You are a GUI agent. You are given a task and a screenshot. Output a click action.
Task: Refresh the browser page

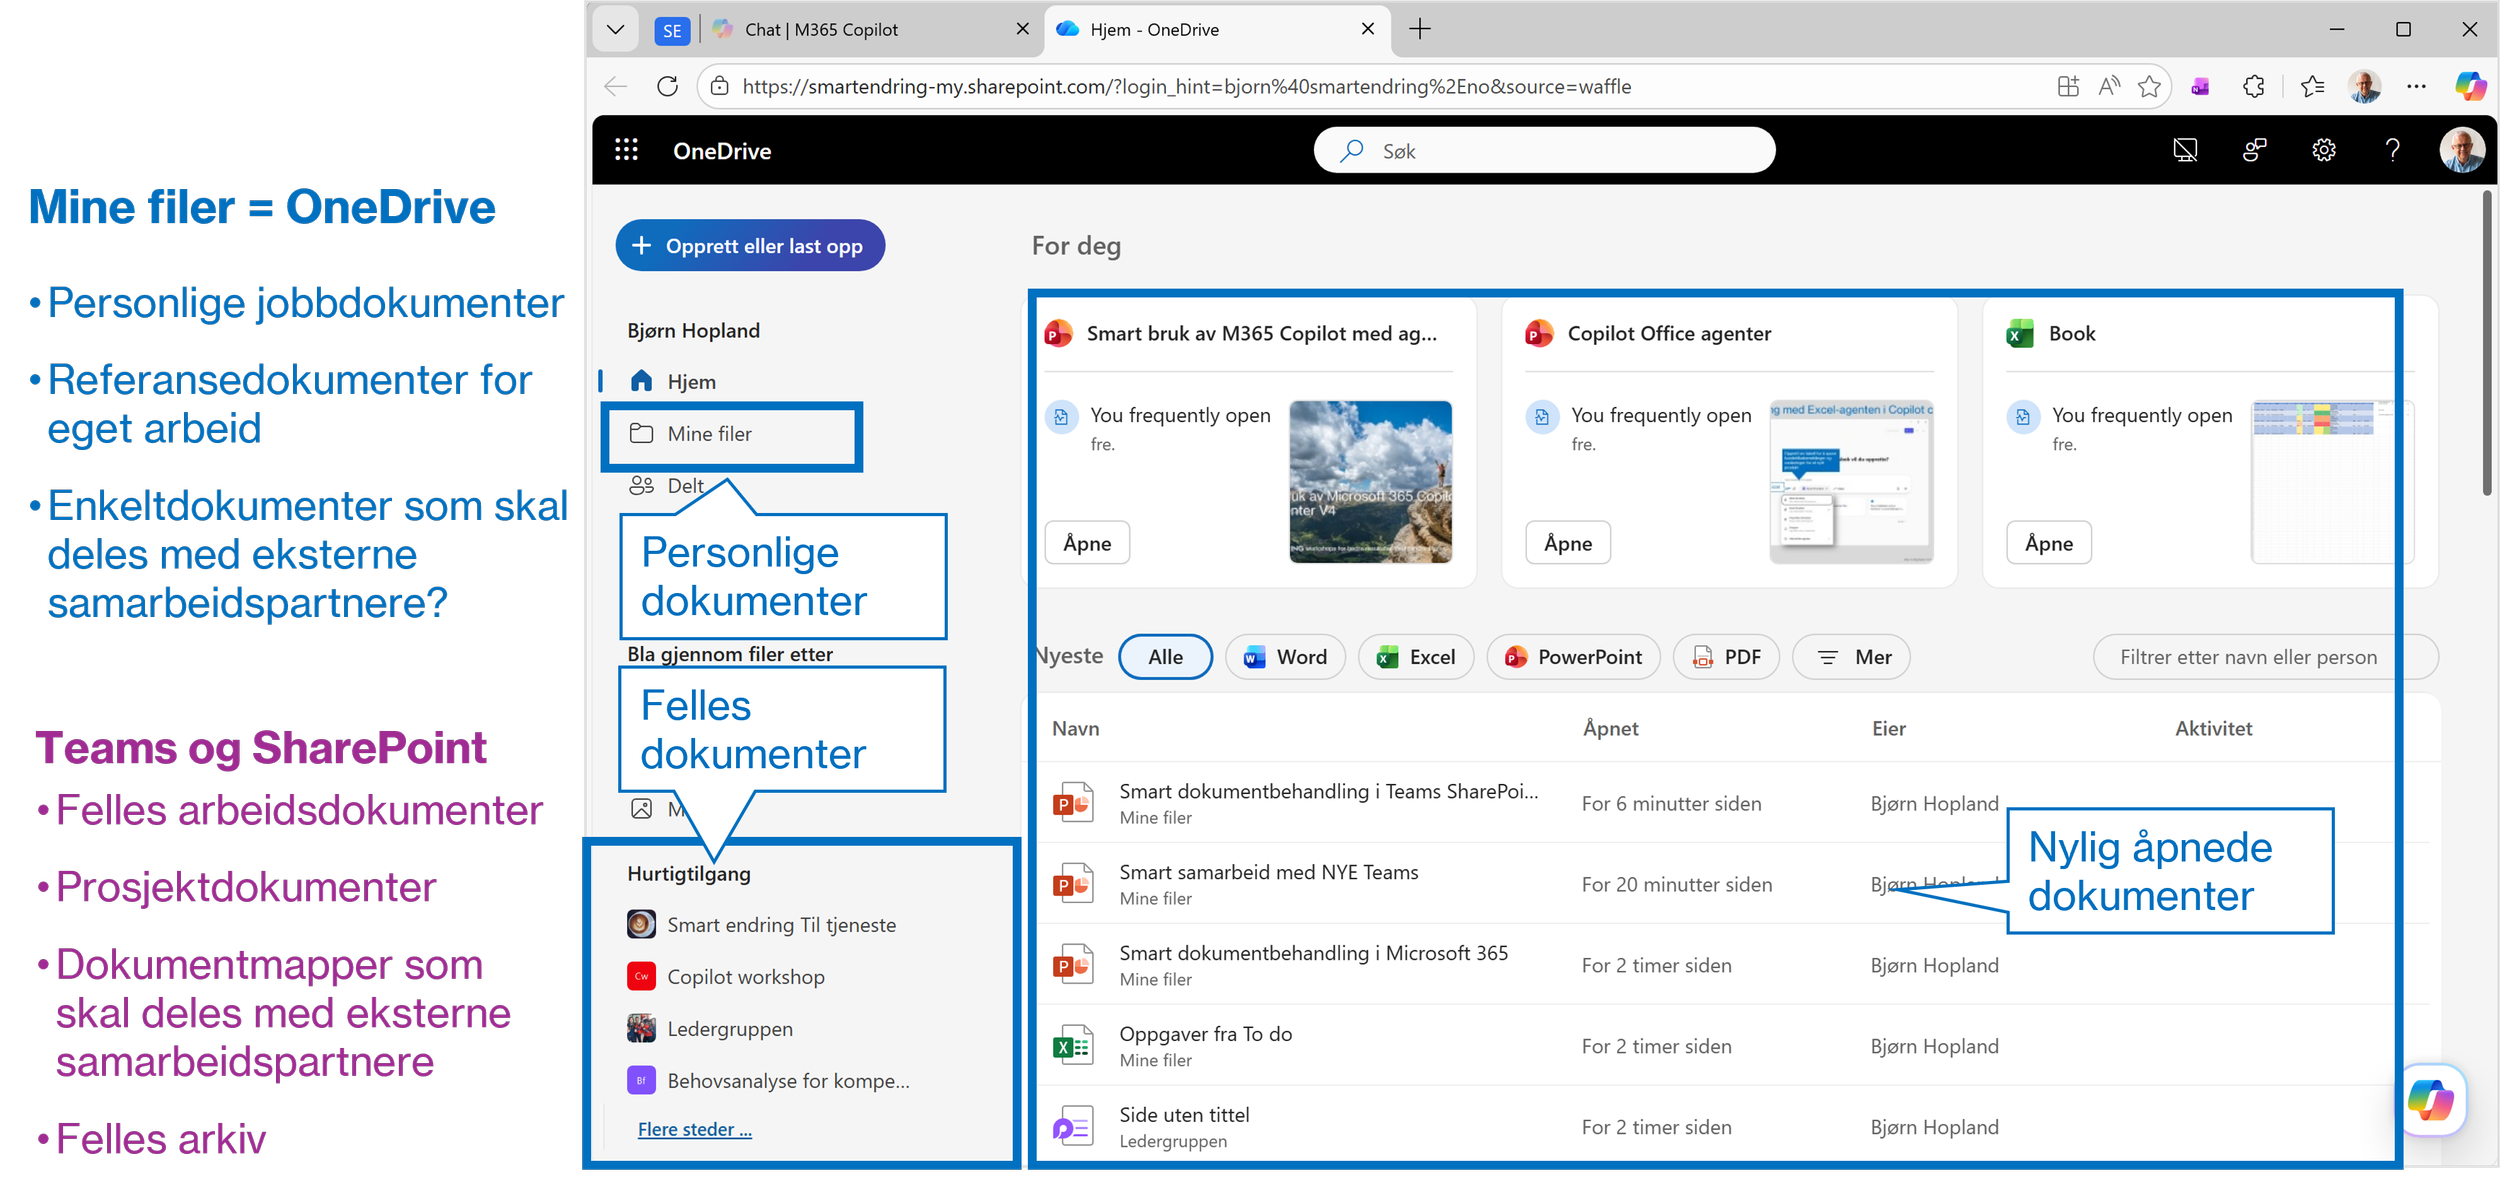click(x=667, y=87)
